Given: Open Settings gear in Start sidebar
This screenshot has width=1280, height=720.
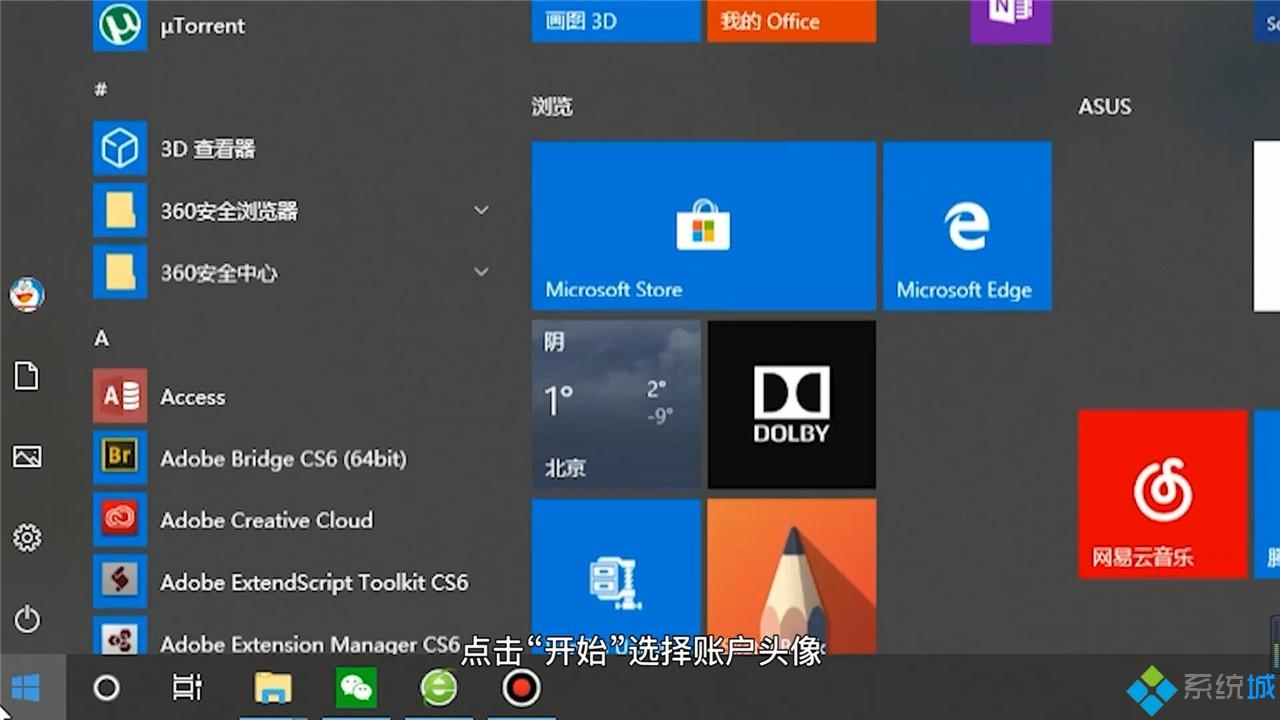Looking at the screenshot, I should click(27, 538).
